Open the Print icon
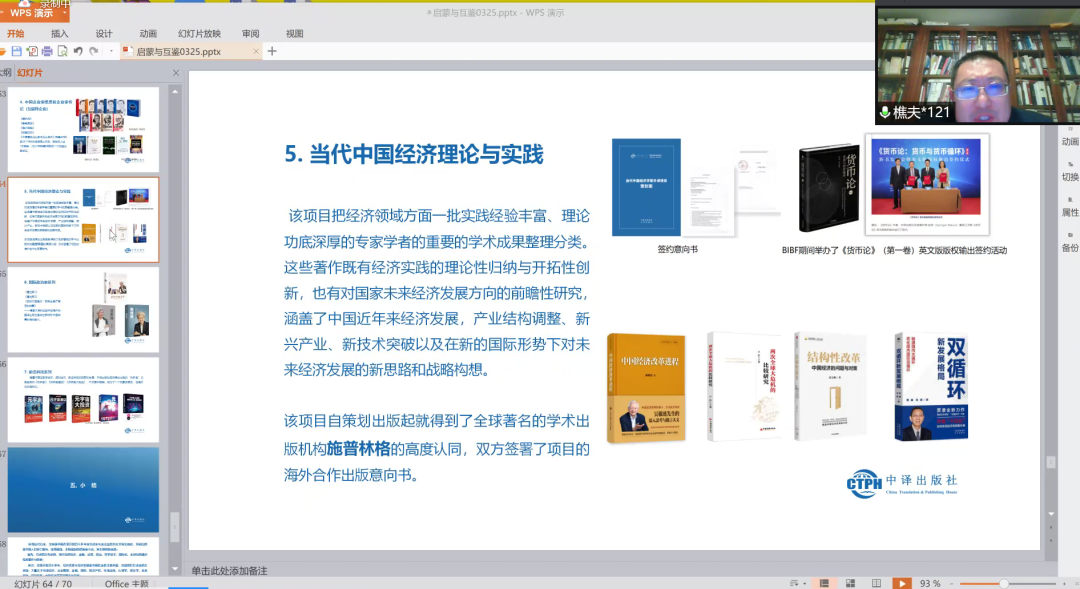The height and width of the screenshot is (589, 1080). click(x=48, y=50)
